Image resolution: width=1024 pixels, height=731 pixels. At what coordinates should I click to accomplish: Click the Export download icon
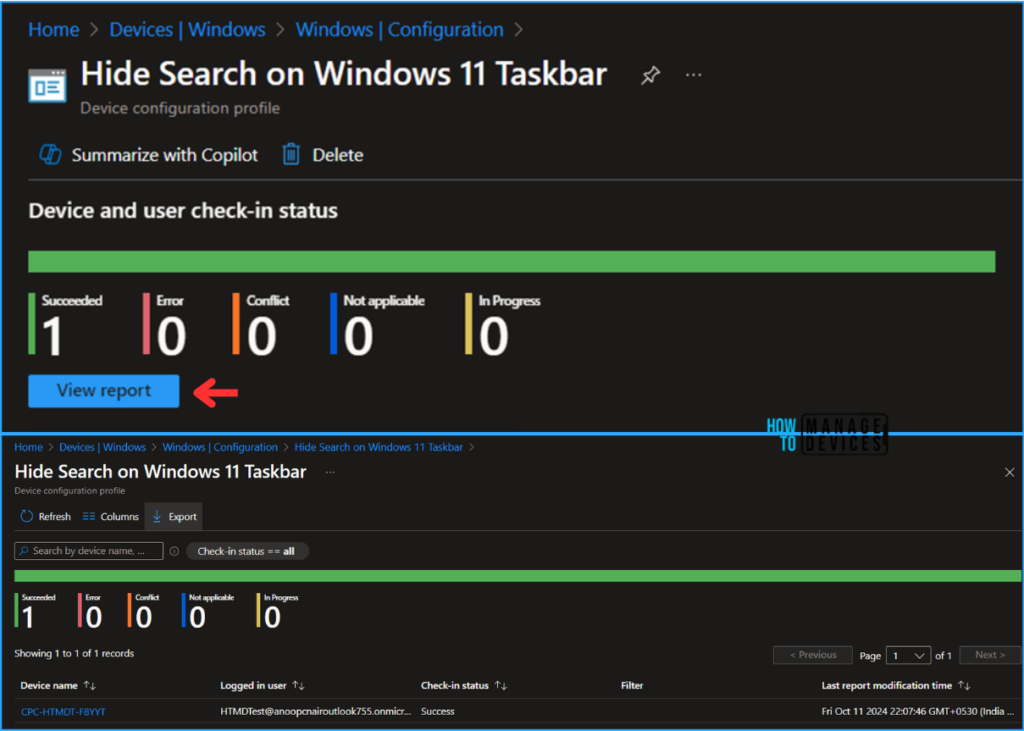coord(157,516)
